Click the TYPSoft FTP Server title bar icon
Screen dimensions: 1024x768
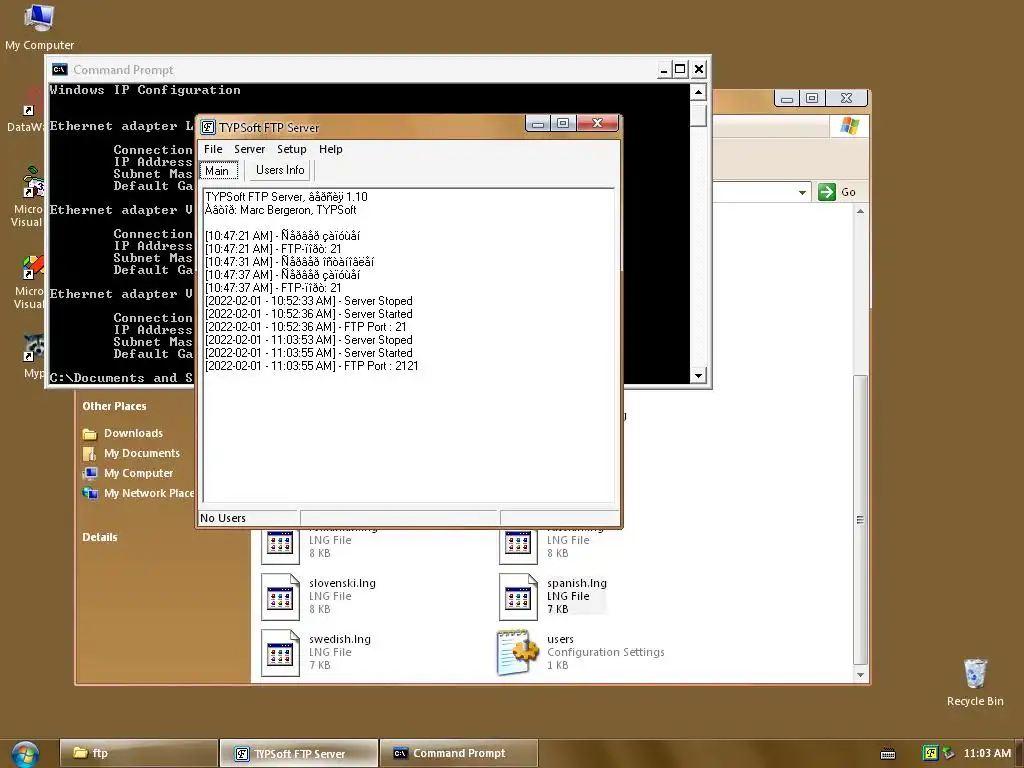click(208, 127)
